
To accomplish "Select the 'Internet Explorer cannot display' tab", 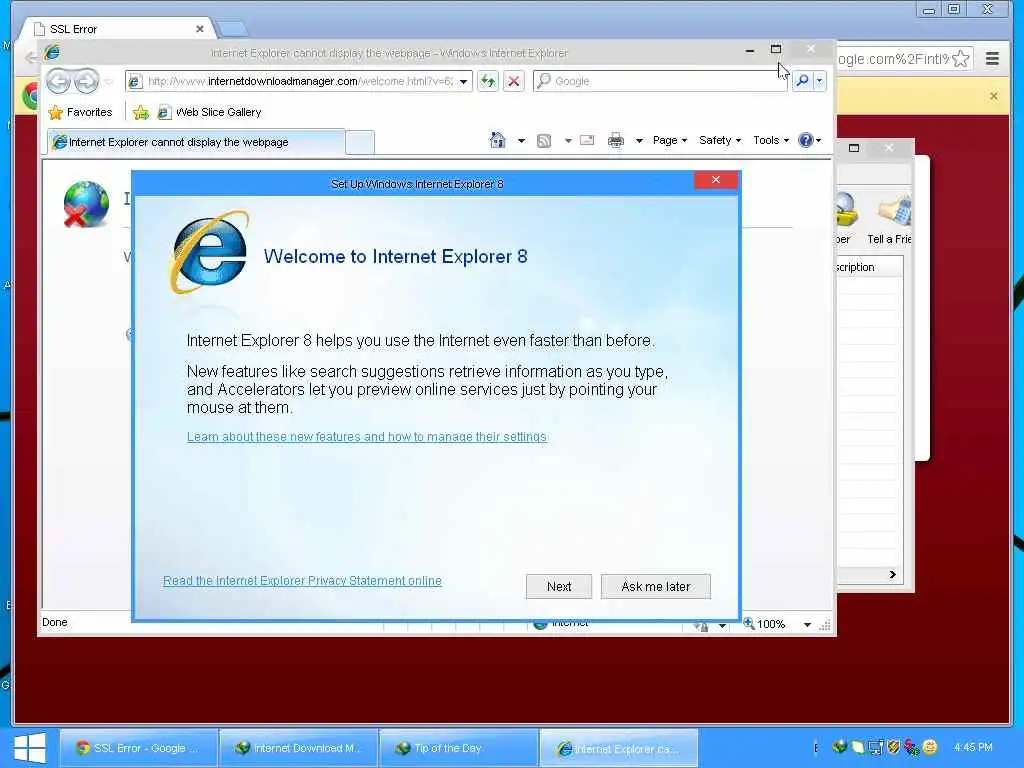I will point(195,142).
